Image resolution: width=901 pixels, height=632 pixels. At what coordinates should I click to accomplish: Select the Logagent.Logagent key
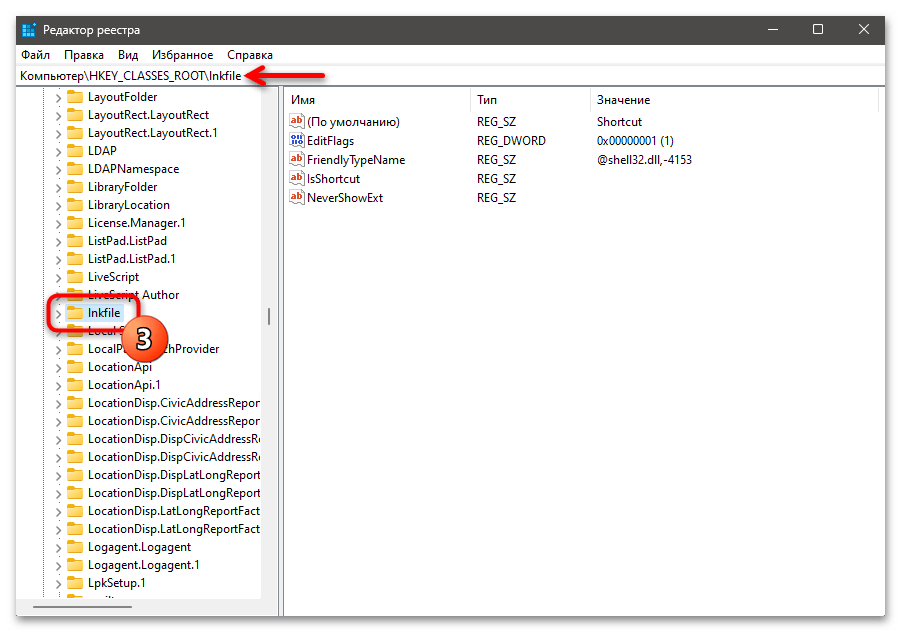click(139, 547)
